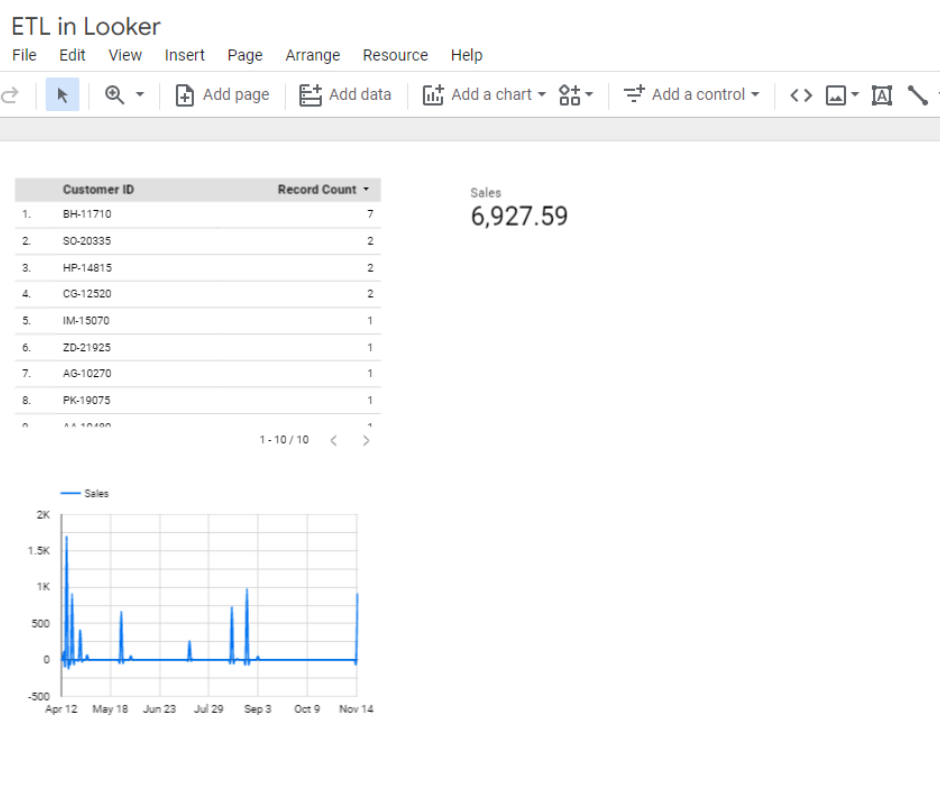Image resolution: width=940 pixels, height=788 pixels.
Task: Click Add page button
Action: tap(222, 95)
